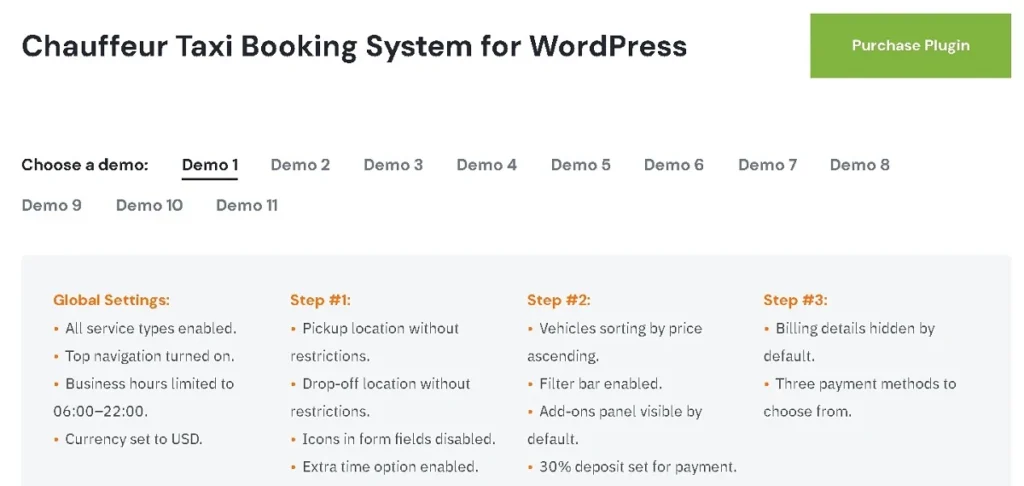The height and width of the screenshot is (486, 1024).
Task: Switch to the Demo 2 tab
Action: pyautogui.click(x=300, y=165)
